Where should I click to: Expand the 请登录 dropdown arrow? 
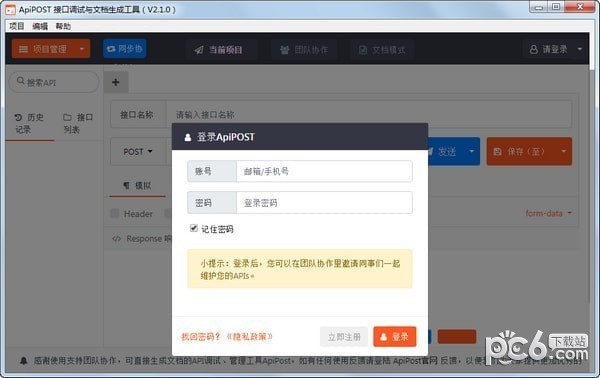coord(579,49)
